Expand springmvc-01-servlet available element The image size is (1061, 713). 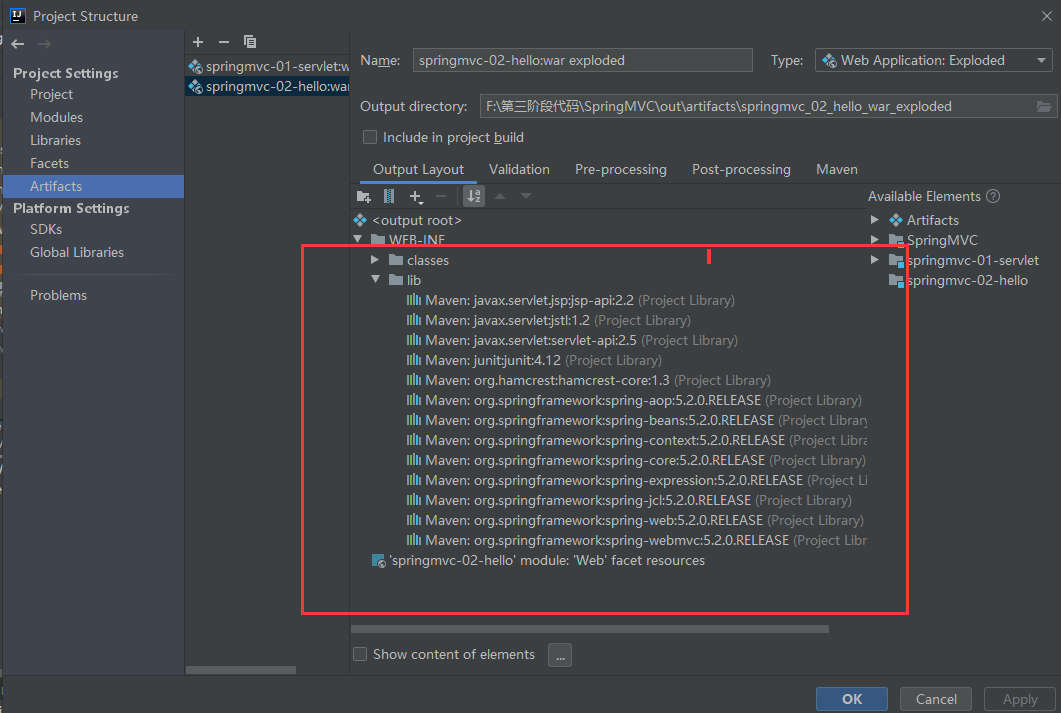(x=875, y=260)
